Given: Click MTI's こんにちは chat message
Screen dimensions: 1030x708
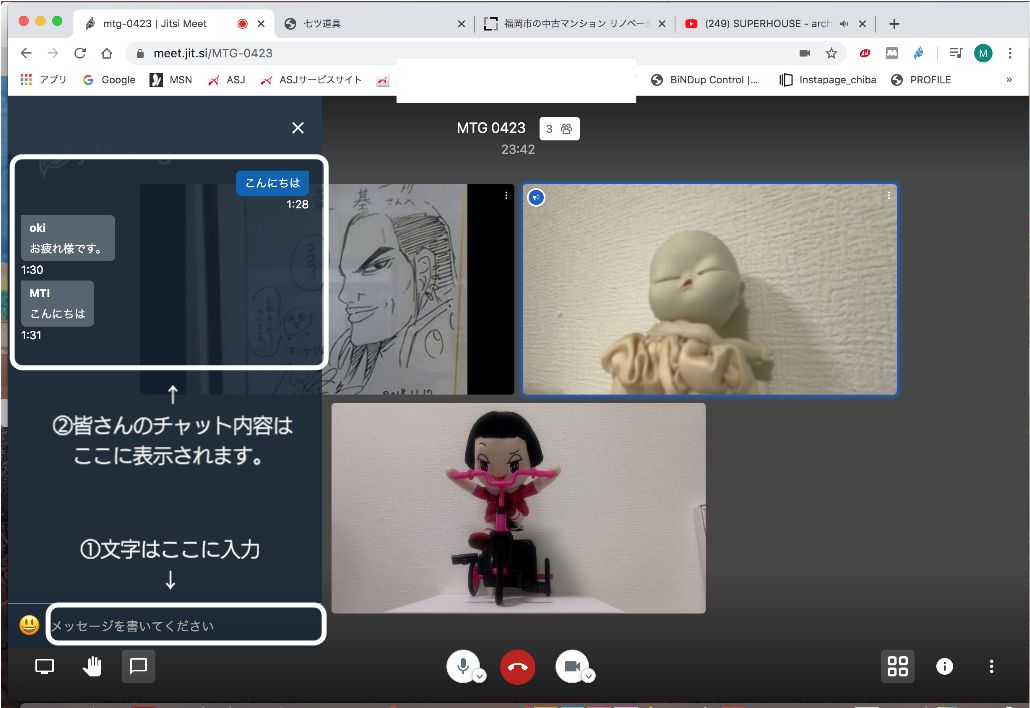Looking at the screenshot, I should click(57, 303).
